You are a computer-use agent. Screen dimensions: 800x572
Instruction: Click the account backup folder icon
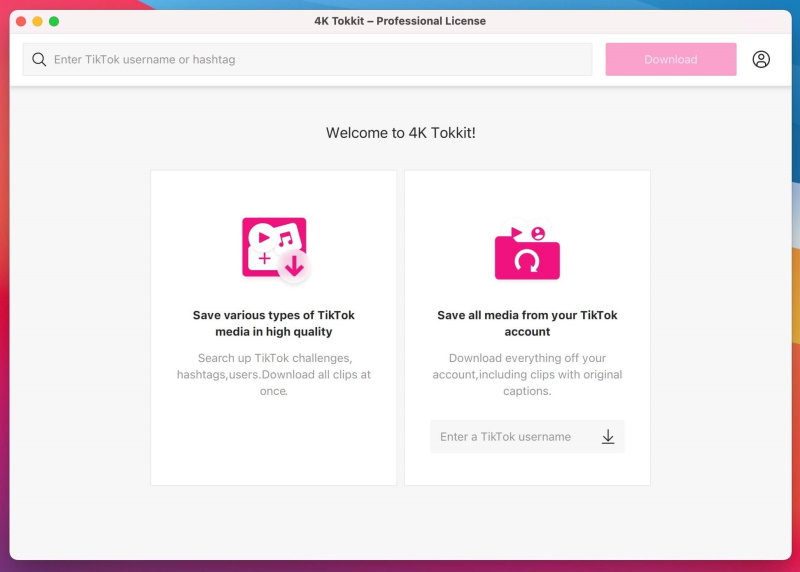point(527,252)
